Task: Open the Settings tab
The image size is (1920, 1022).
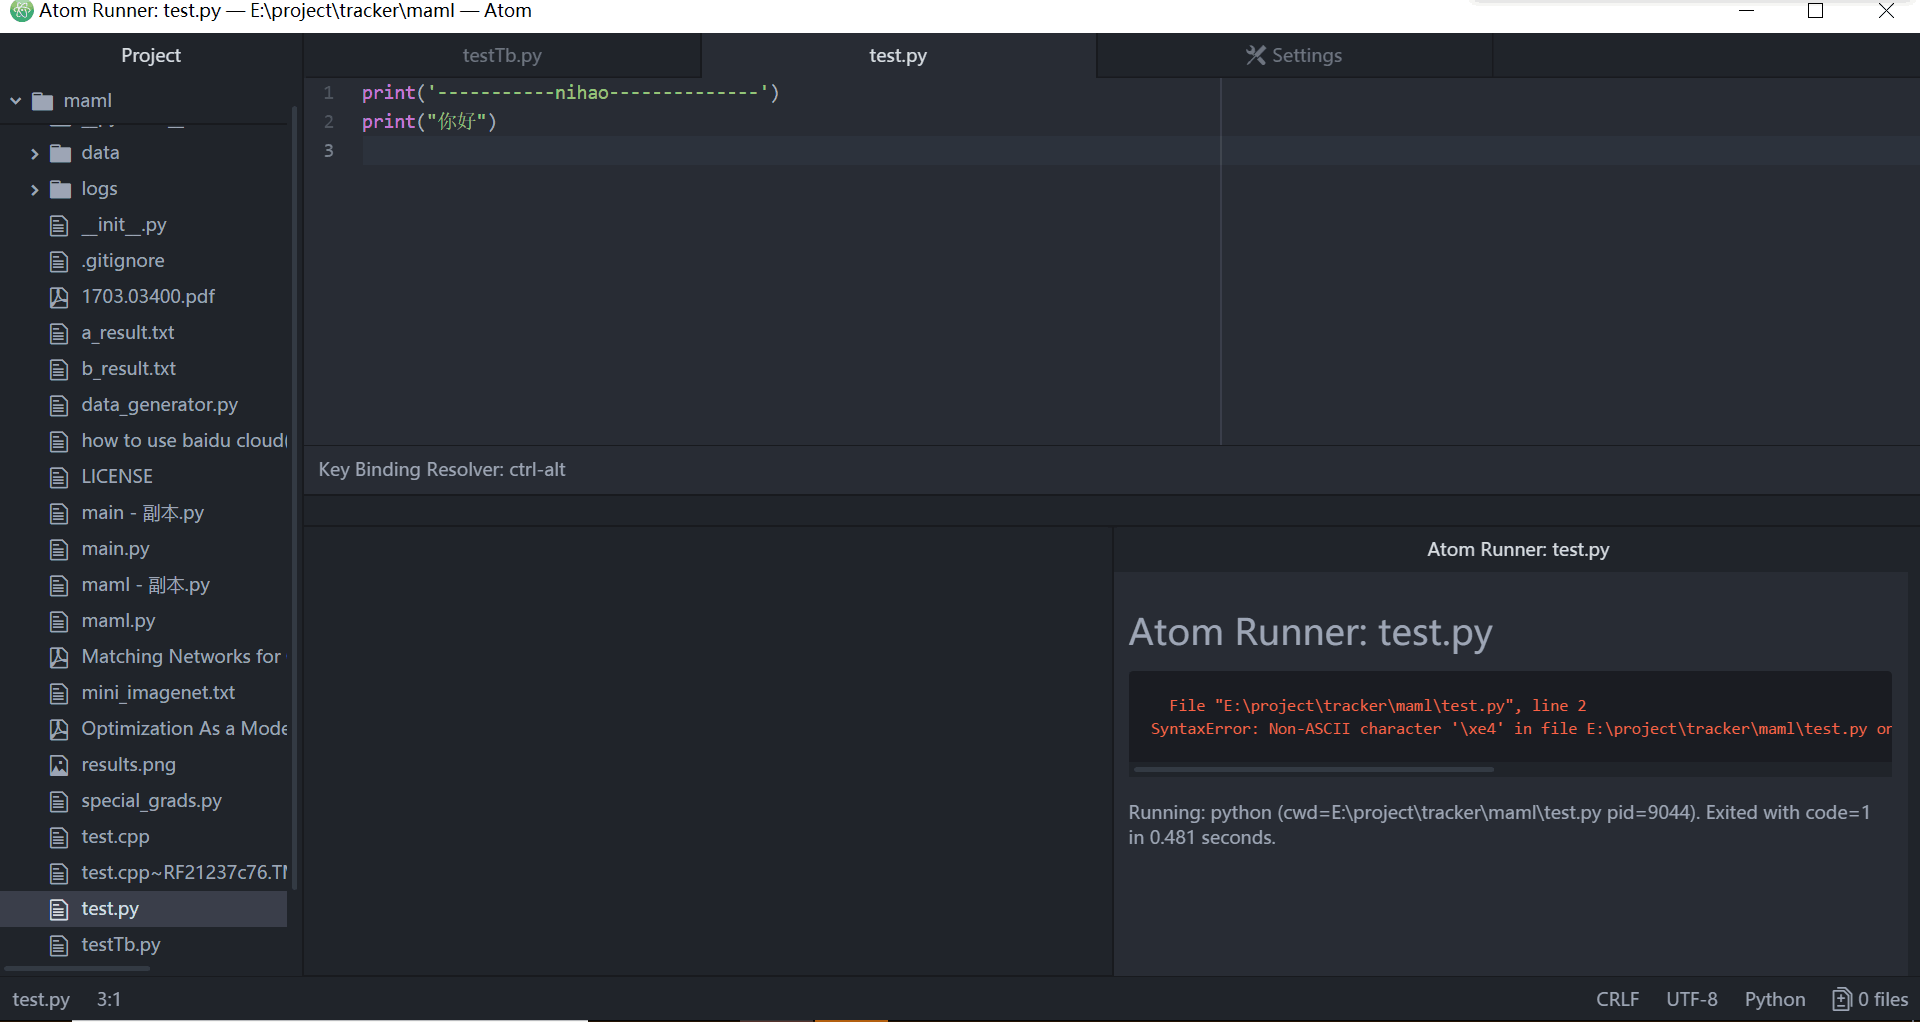Action: [x=1294, y=56]
